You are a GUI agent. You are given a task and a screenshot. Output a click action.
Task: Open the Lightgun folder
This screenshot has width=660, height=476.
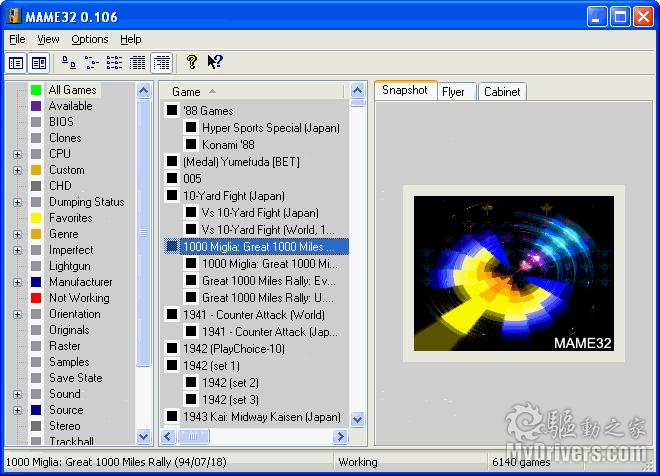point(70,266)
